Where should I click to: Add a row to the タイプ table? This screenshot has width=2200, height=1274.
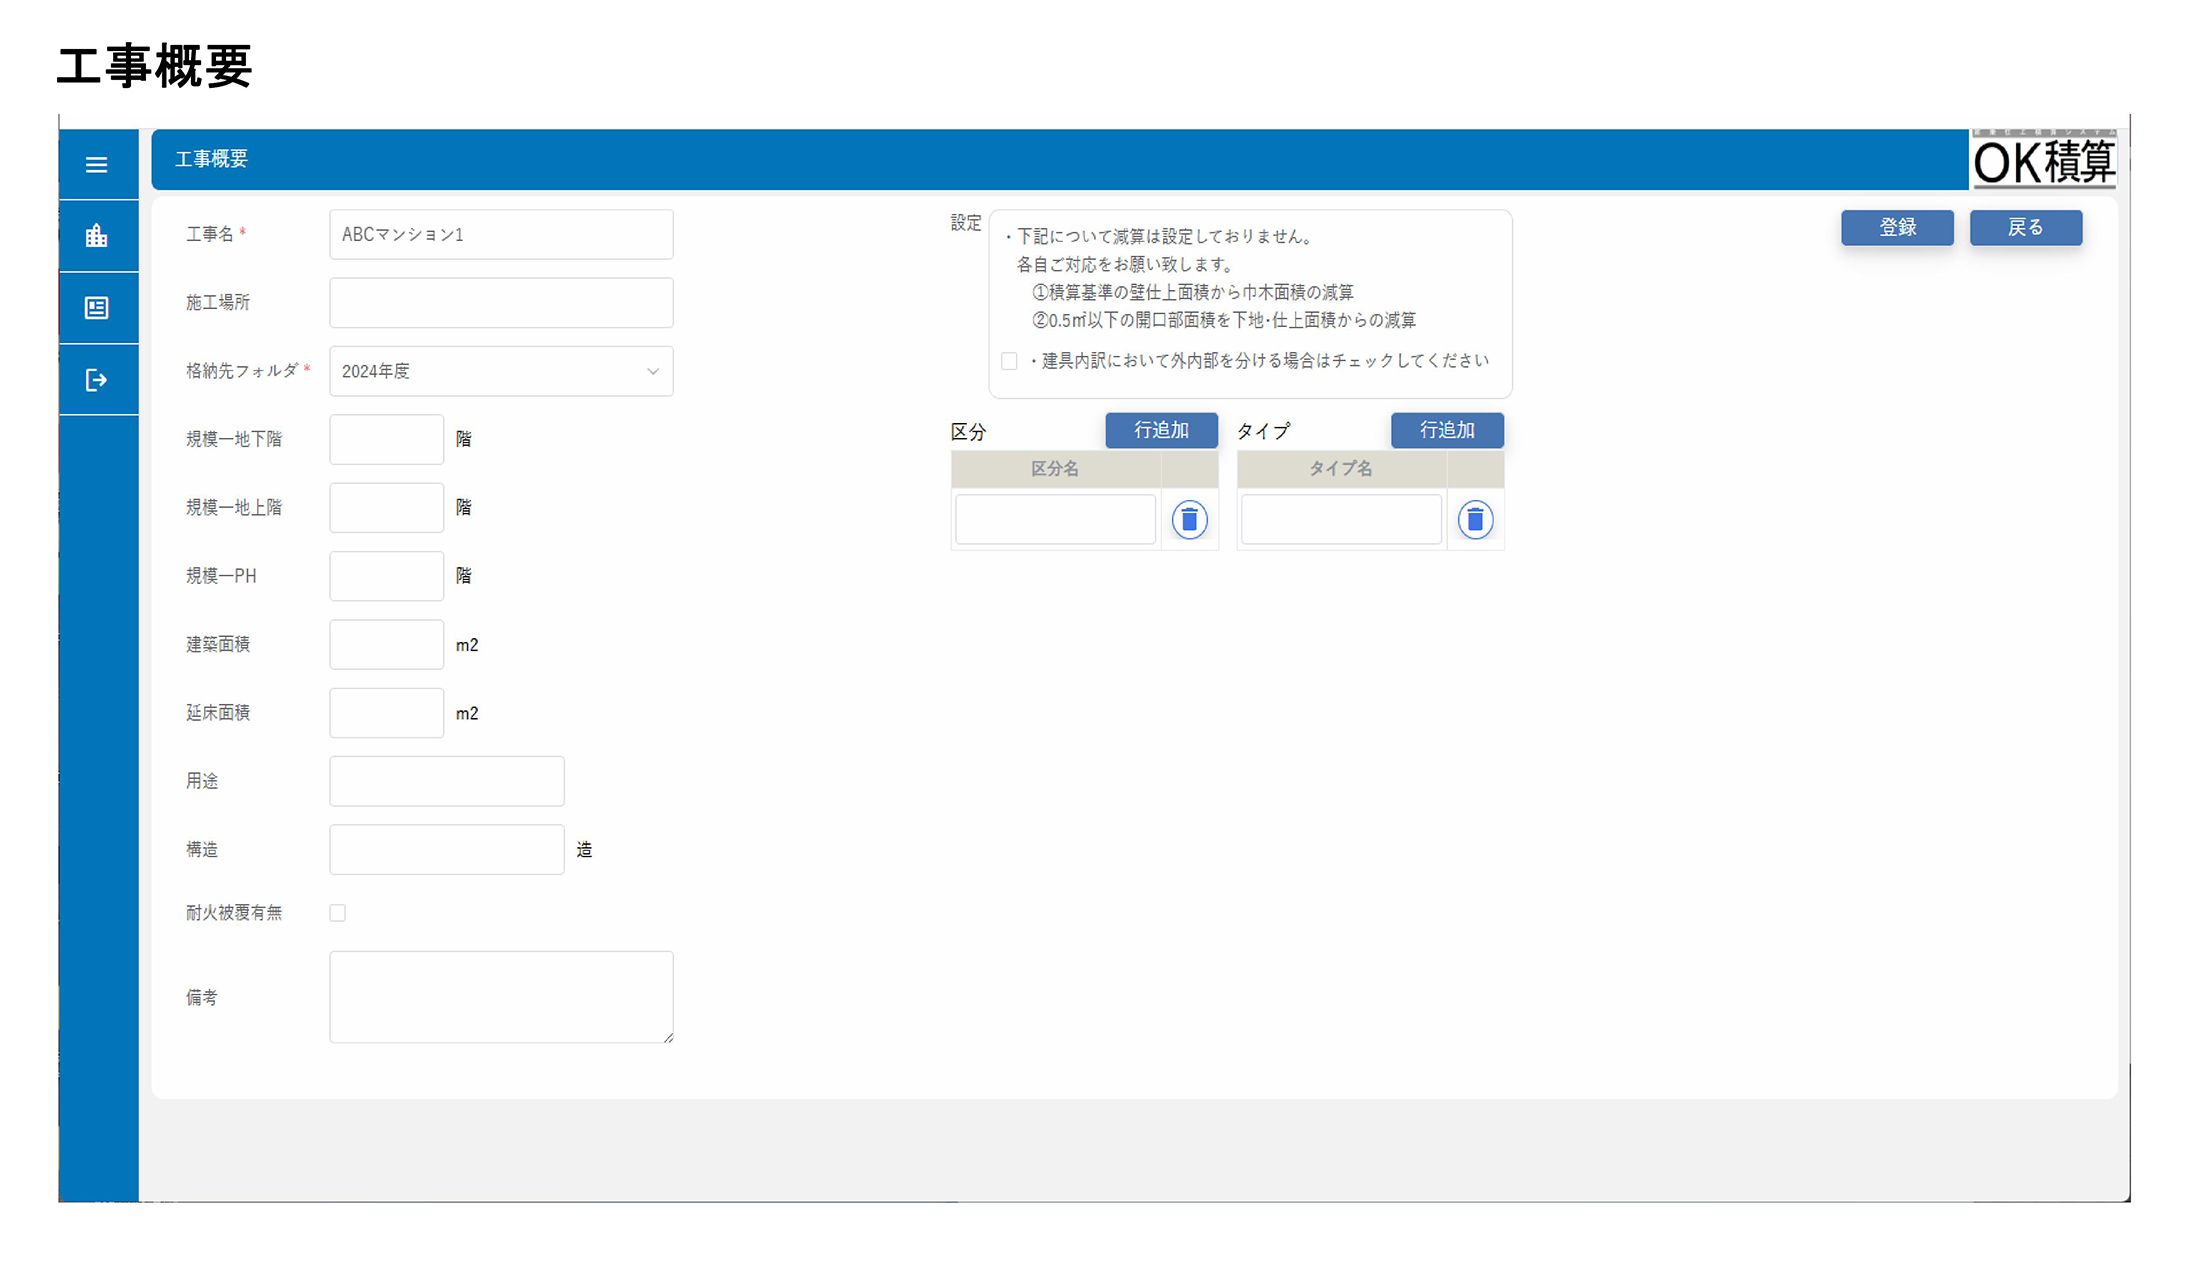tap(1447, 430)
